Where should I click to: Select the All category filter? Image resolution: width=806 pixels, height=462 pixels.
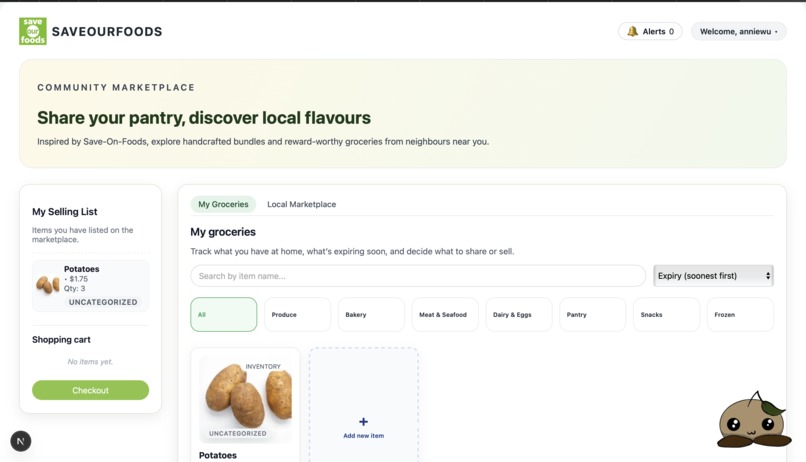224,315
